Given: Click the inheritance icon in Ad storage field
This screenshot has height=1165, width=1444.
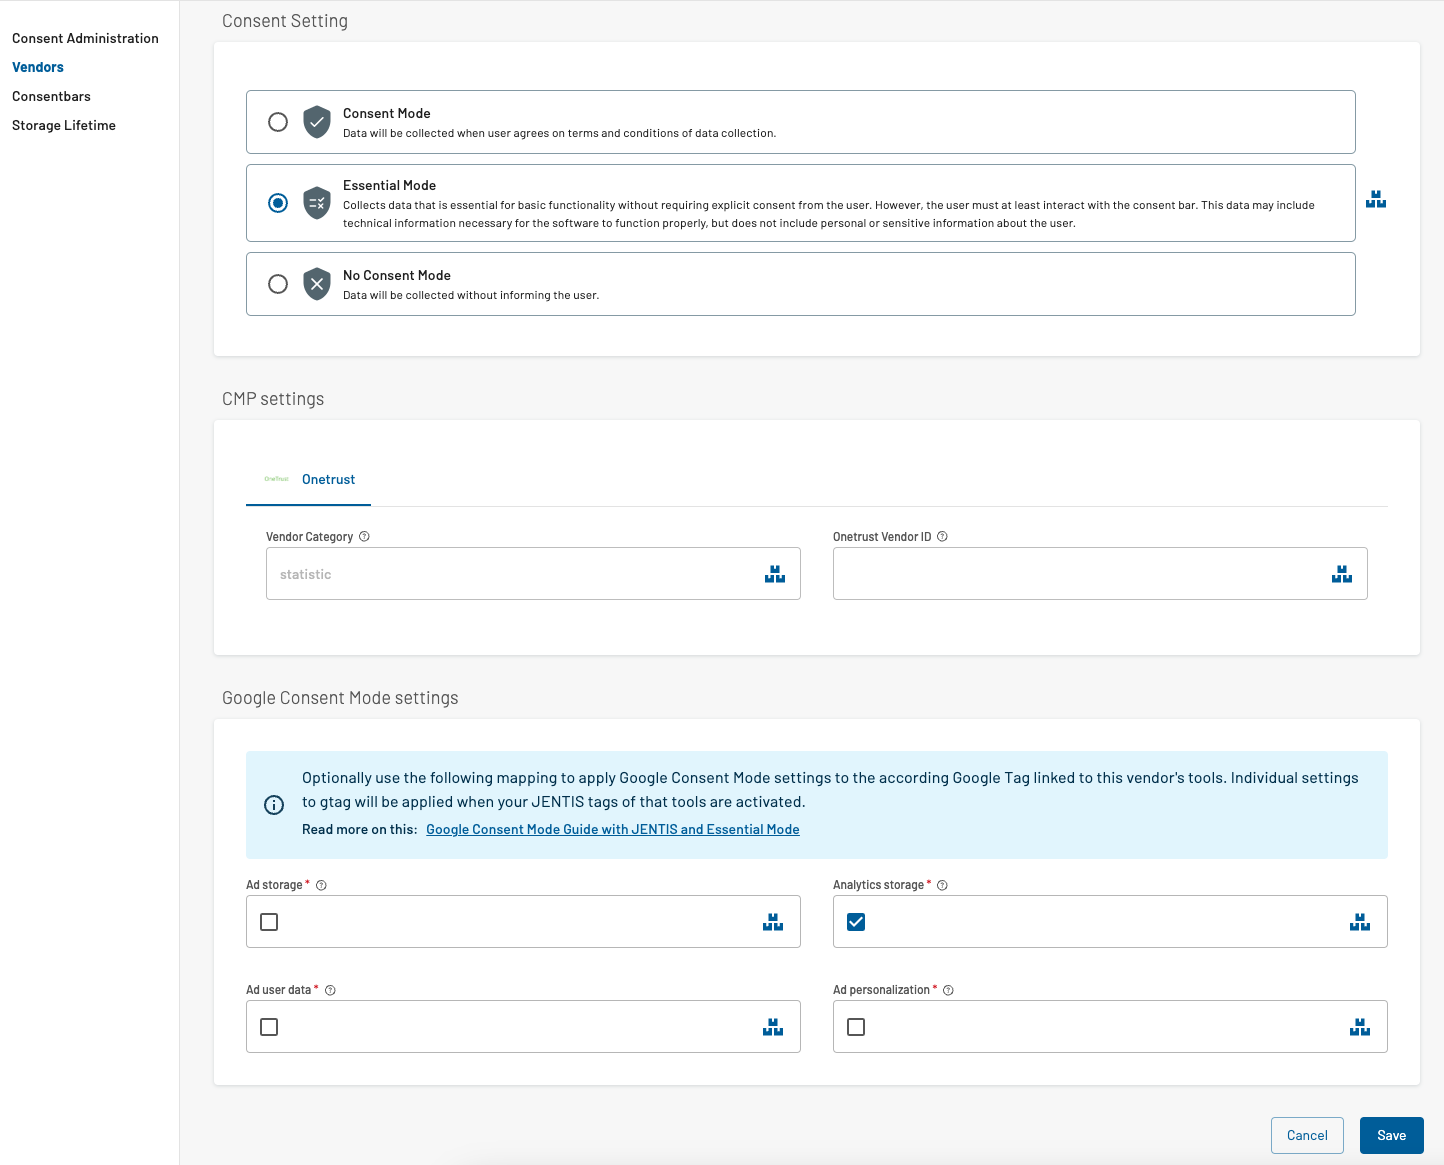Looking at the screenshot, I should 773,922.
